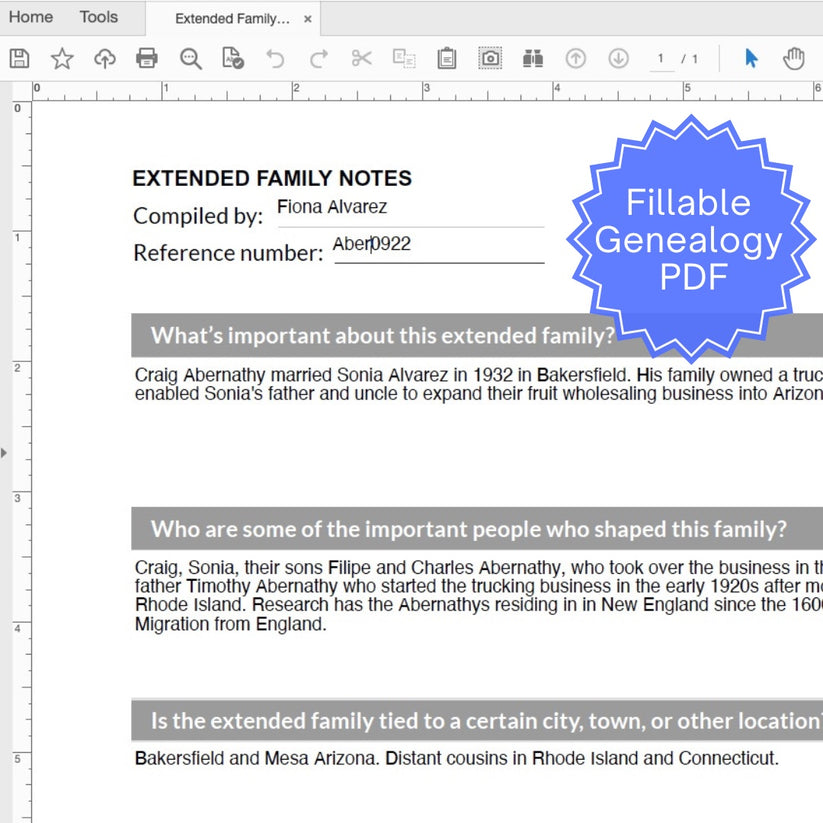Image resolution: width=823 pixels, height=823 pixels.
Task: Share the document via the cloud icon
Action: point(104,57)
